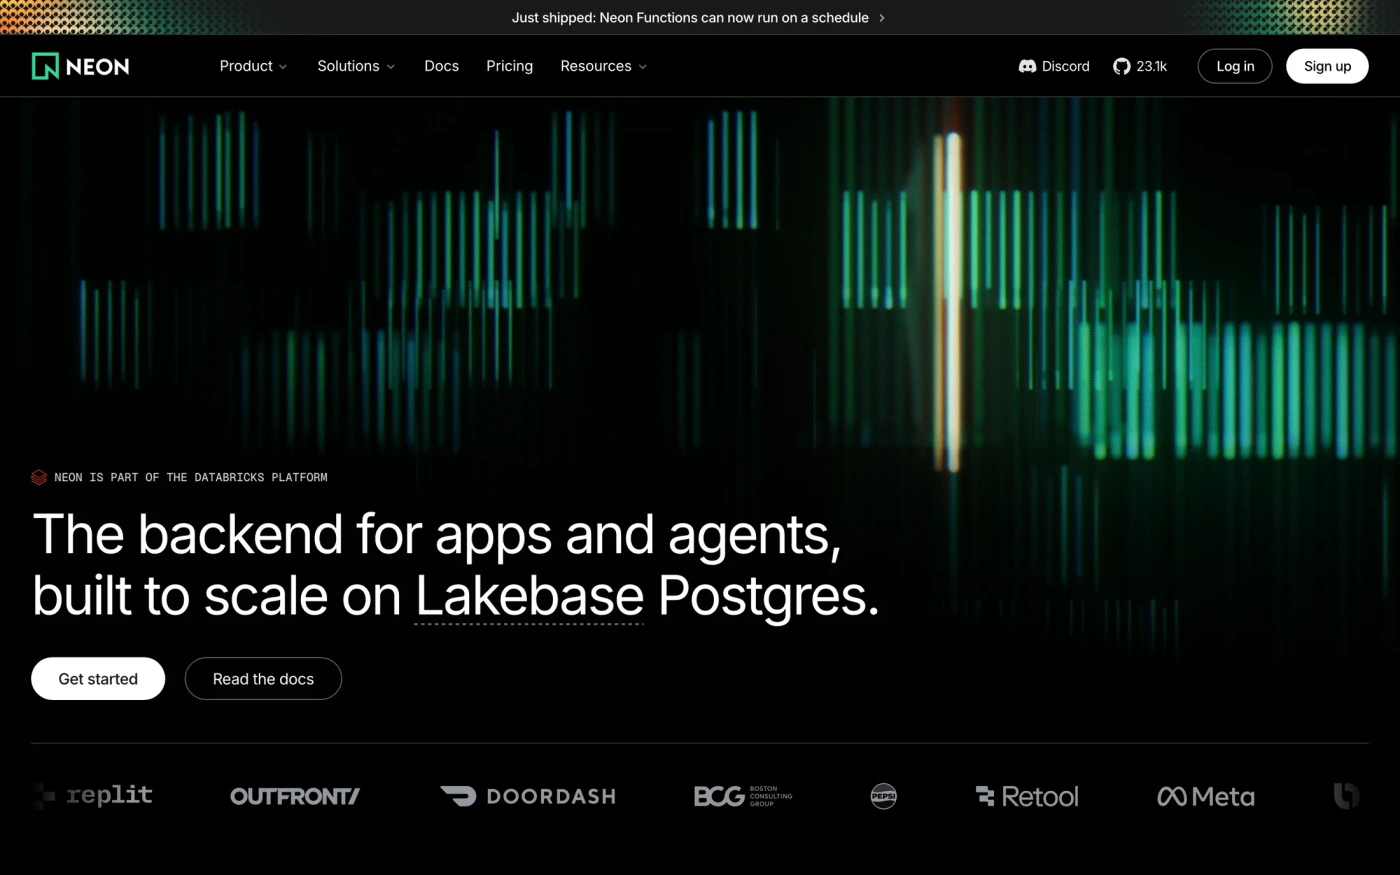Image resolution: width=1400 pixels, height=875 pixels.
Task: Click the Retool customer logo
Action: pos(1027,796)
